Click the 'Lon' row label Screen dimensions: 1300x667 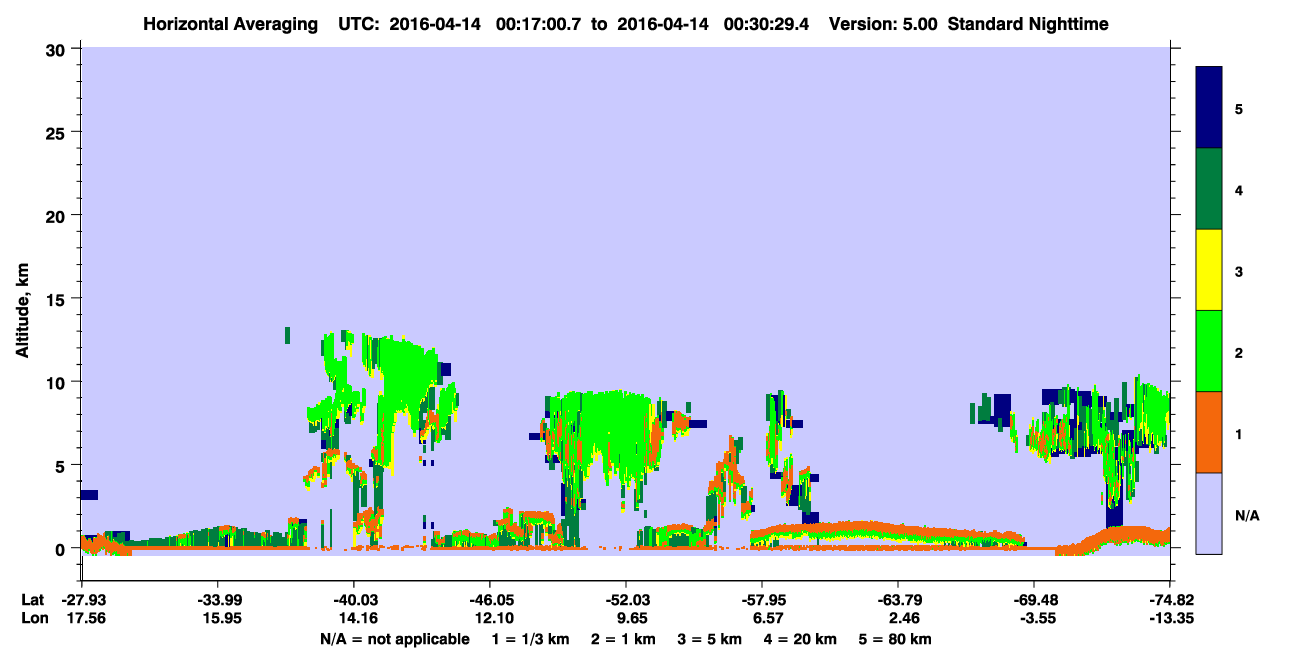point(33,619)
